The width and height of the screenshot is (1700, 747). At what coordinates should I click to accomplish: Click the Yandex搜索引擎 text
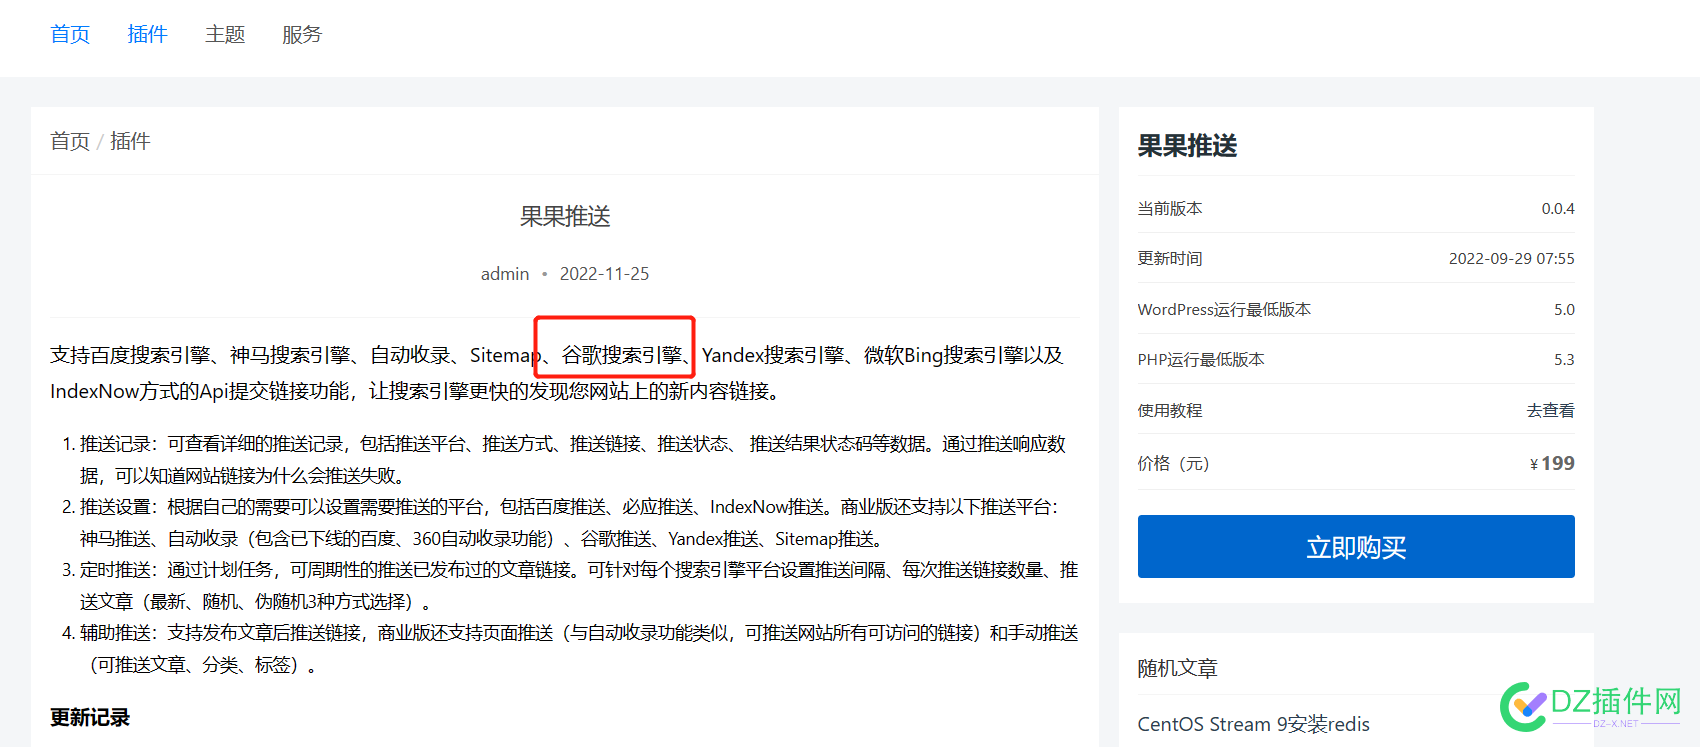click(773, 356)
